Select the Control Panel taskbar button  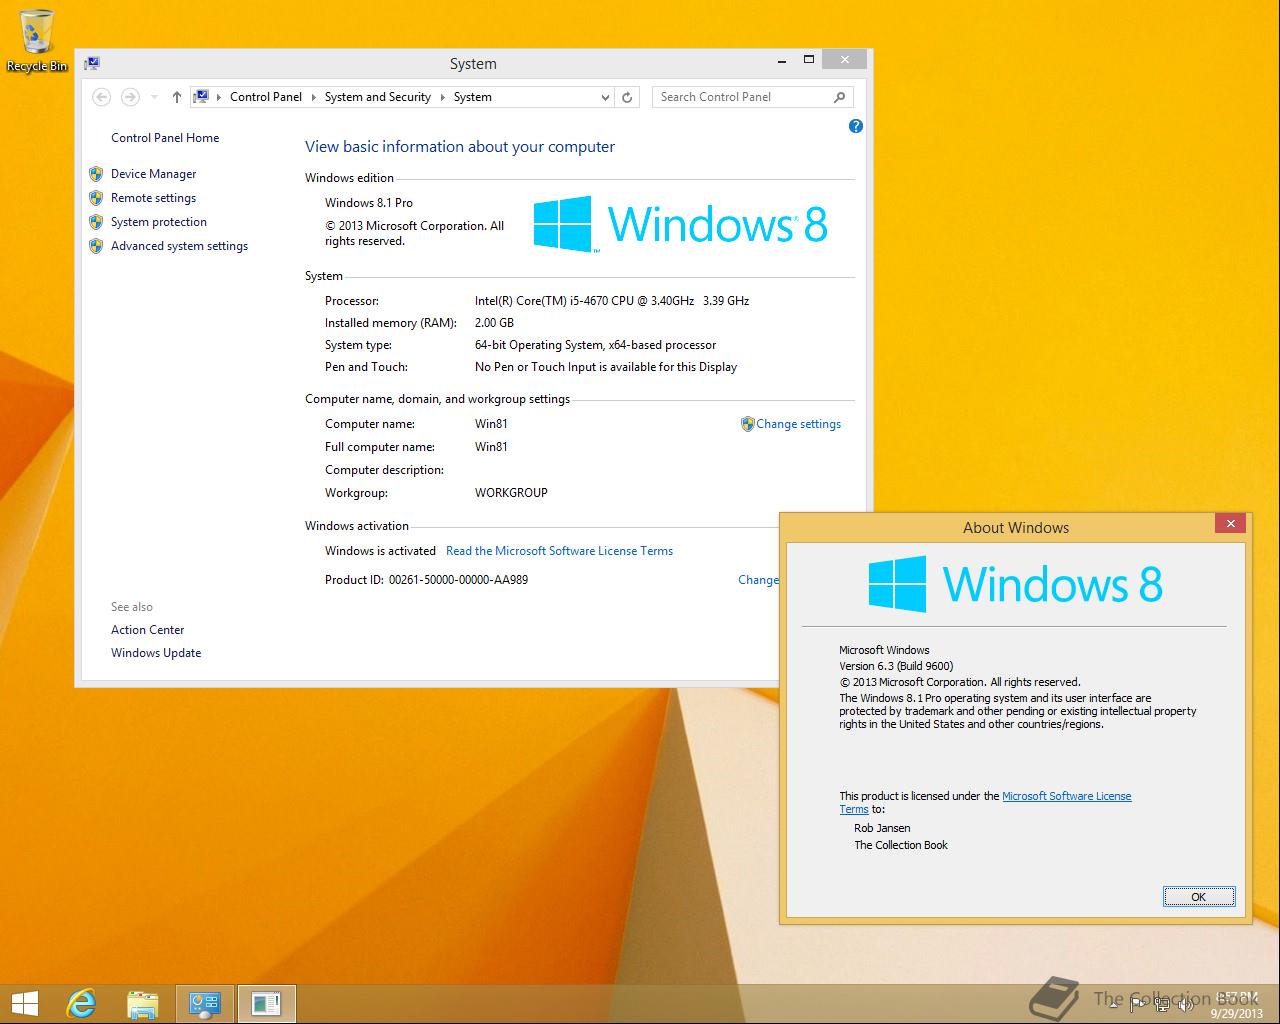tap(205, 1003)
